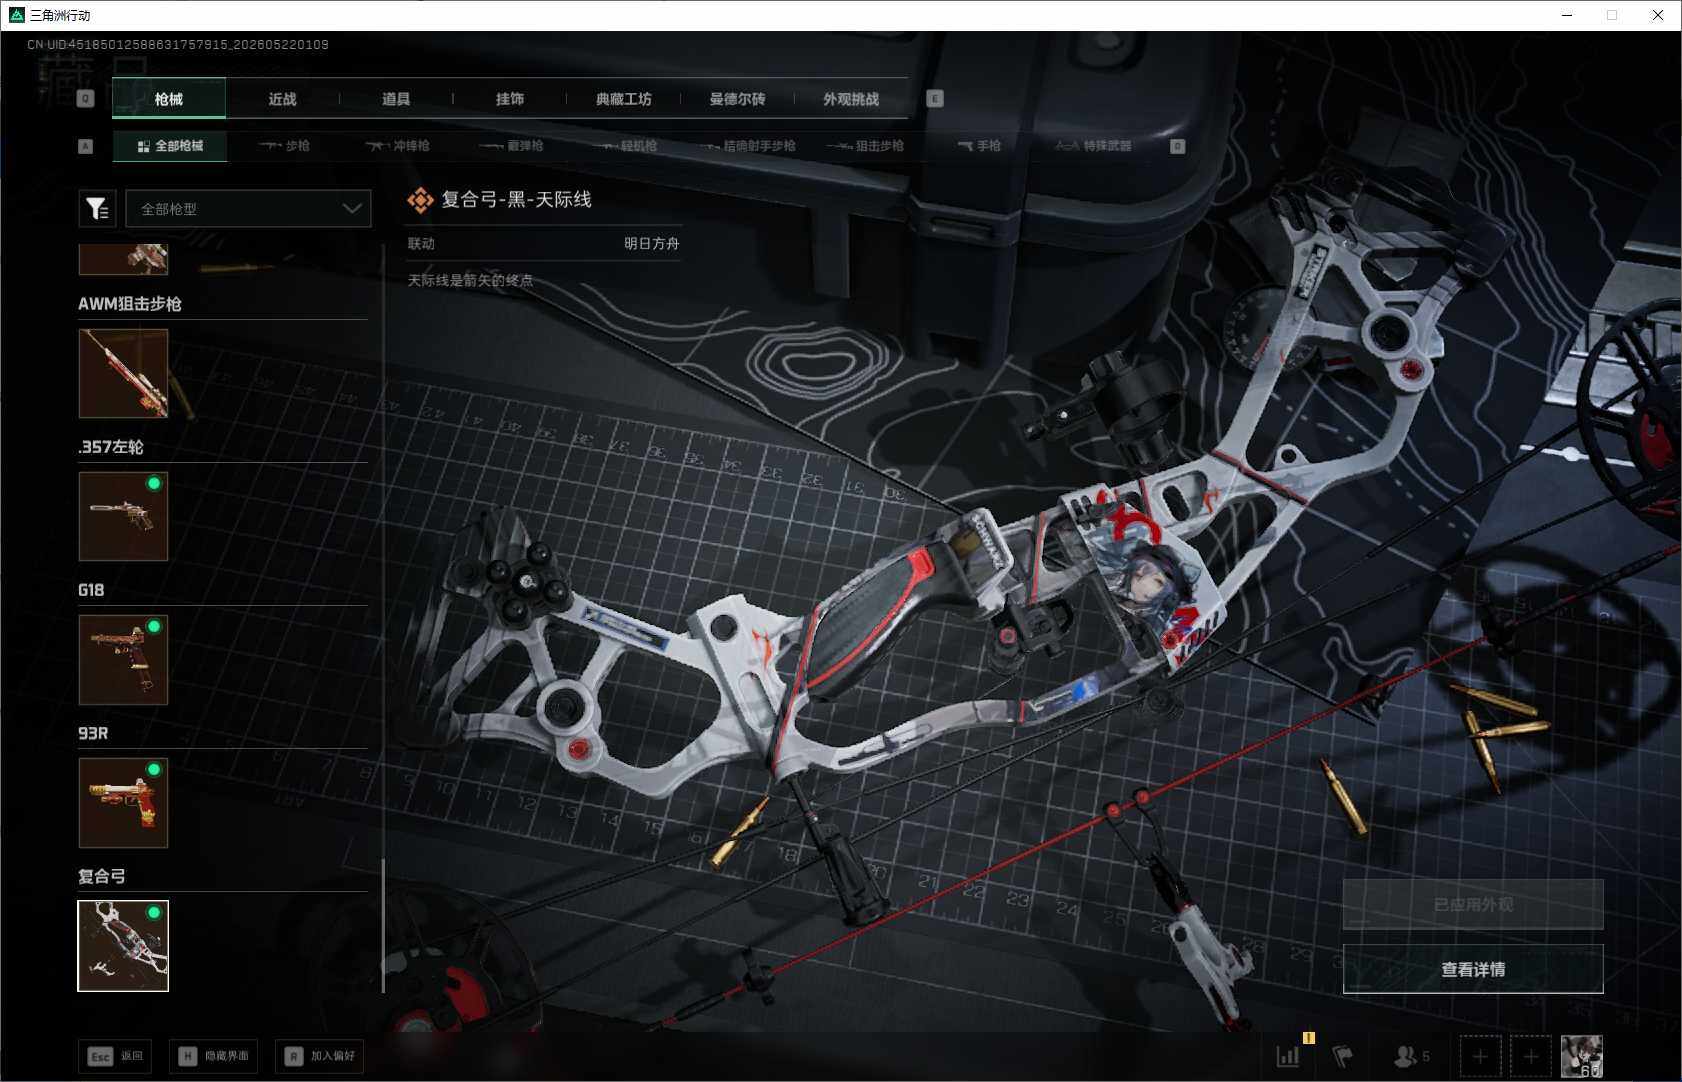Open the 典藏工坊 tab
The height and width of the screenshot is (1082, 1682).
(624, 99)
